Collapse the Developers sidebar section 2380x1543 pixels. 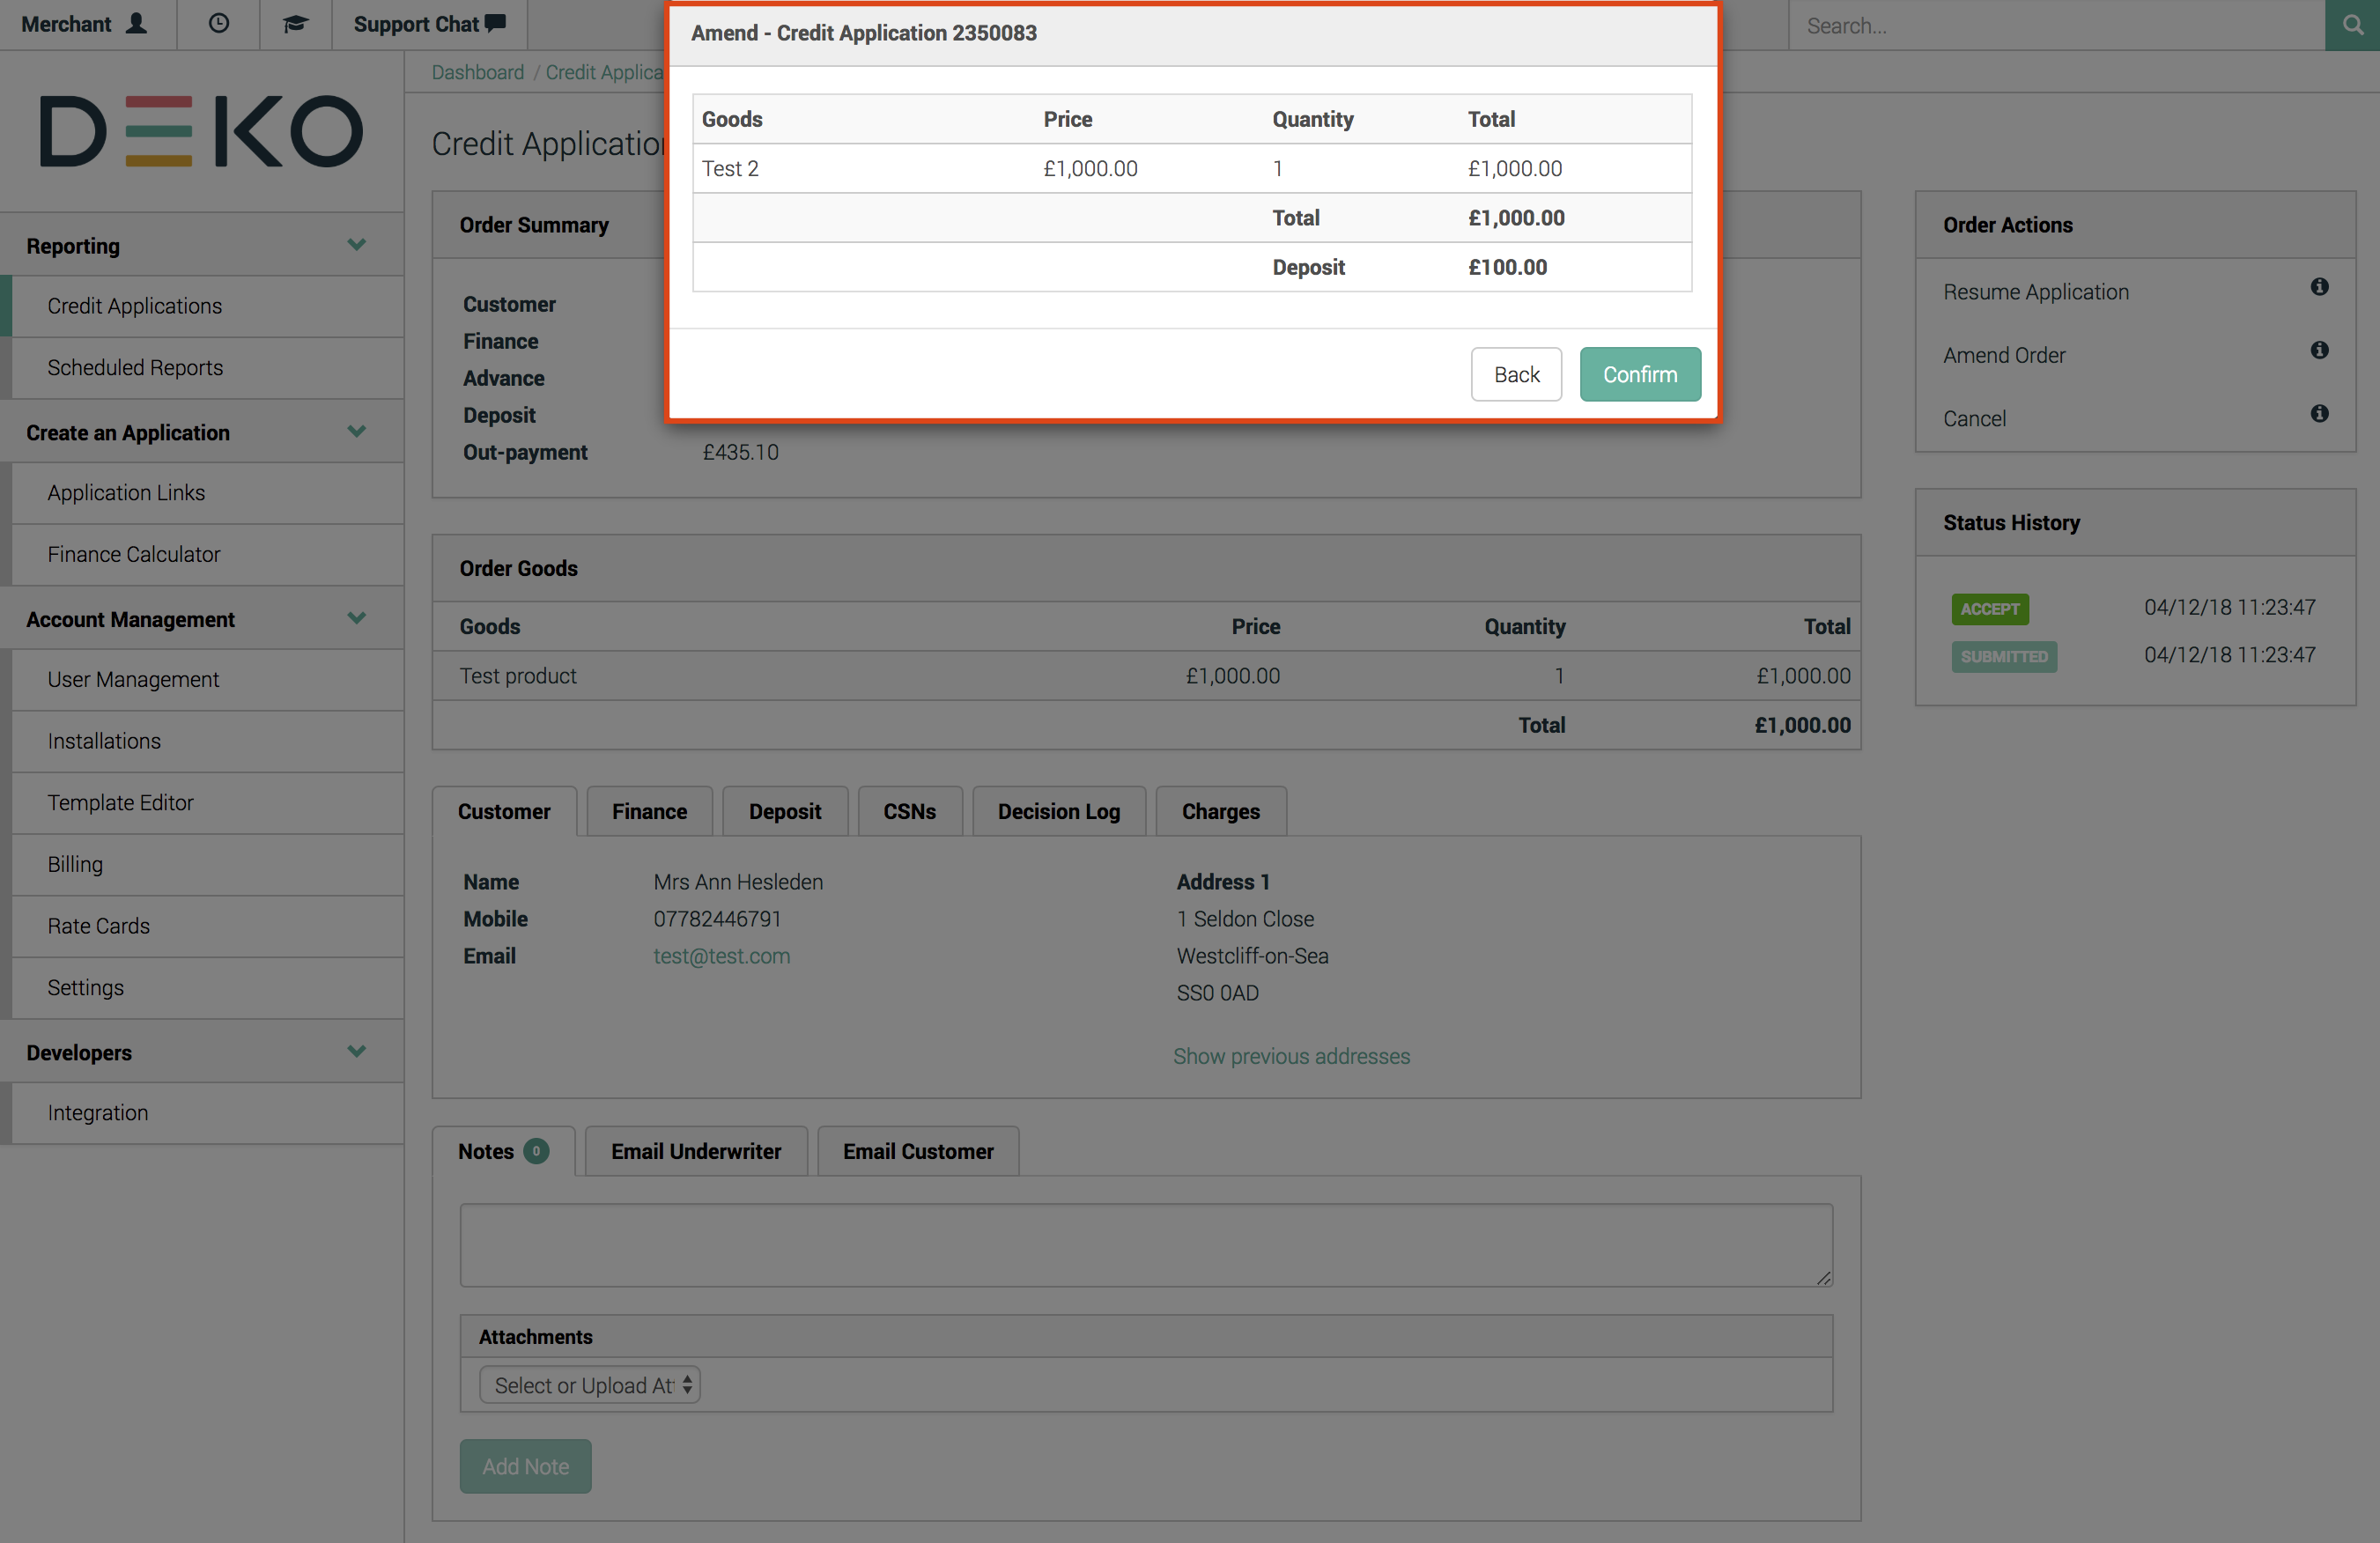pyautogui.click(x=356, y=1052)
